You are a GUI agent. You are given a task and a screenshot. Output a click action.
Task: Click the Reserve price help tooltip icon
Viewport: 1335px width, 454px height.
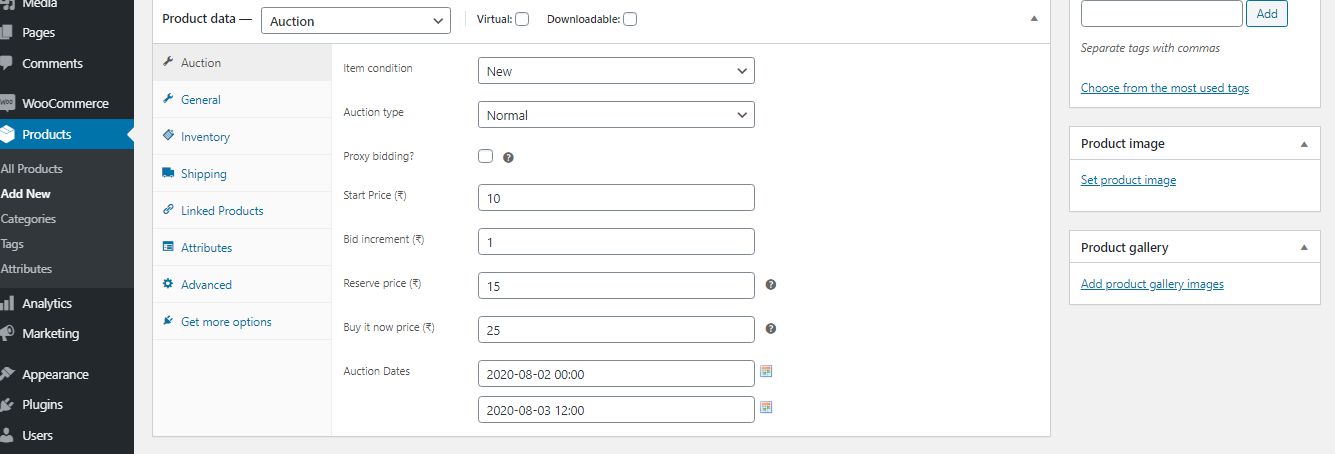(x=771, y=285)
